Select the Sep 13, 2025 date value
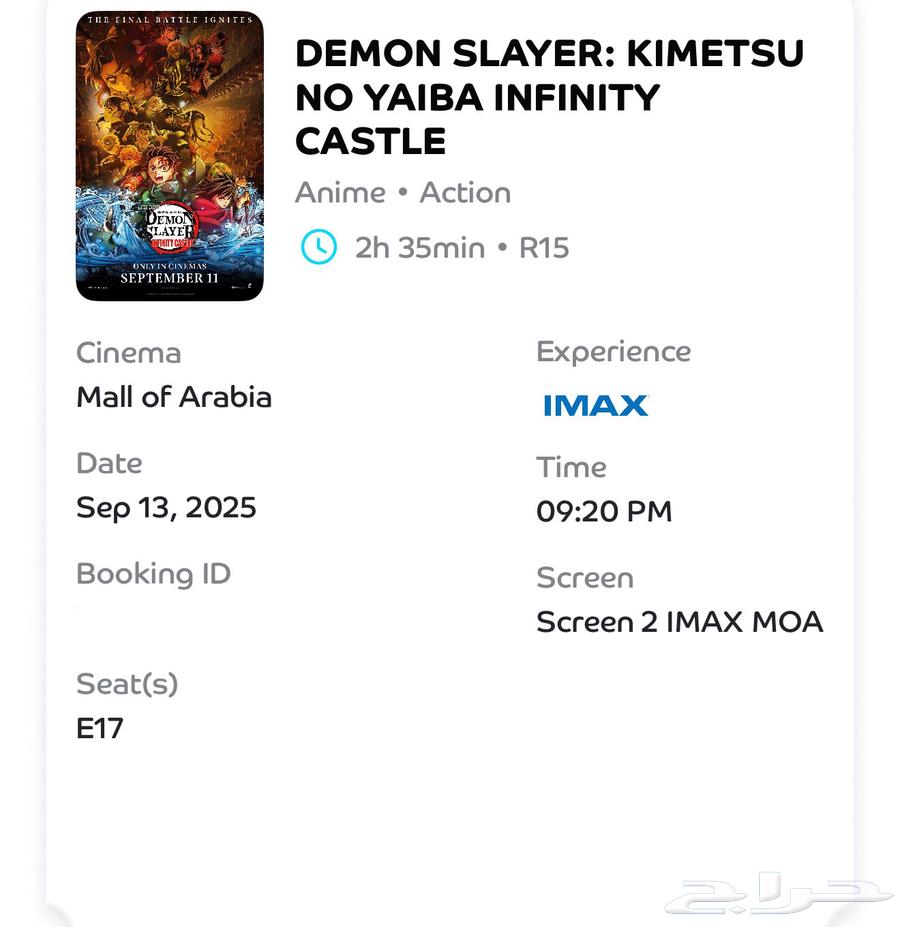The width and height of the screenshot is (900, 927). coord(166,508)
